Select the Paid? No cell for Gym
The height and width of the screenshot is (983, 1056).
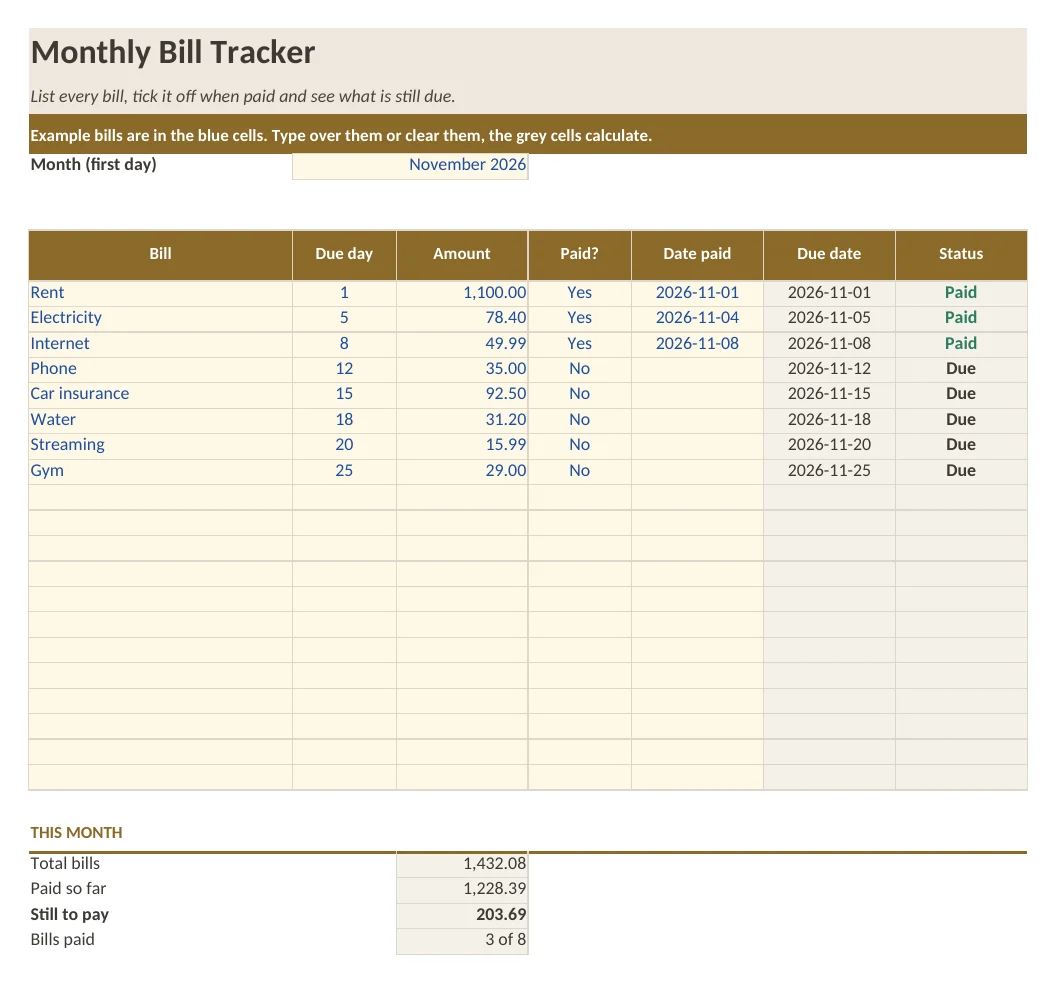(579, 471)
